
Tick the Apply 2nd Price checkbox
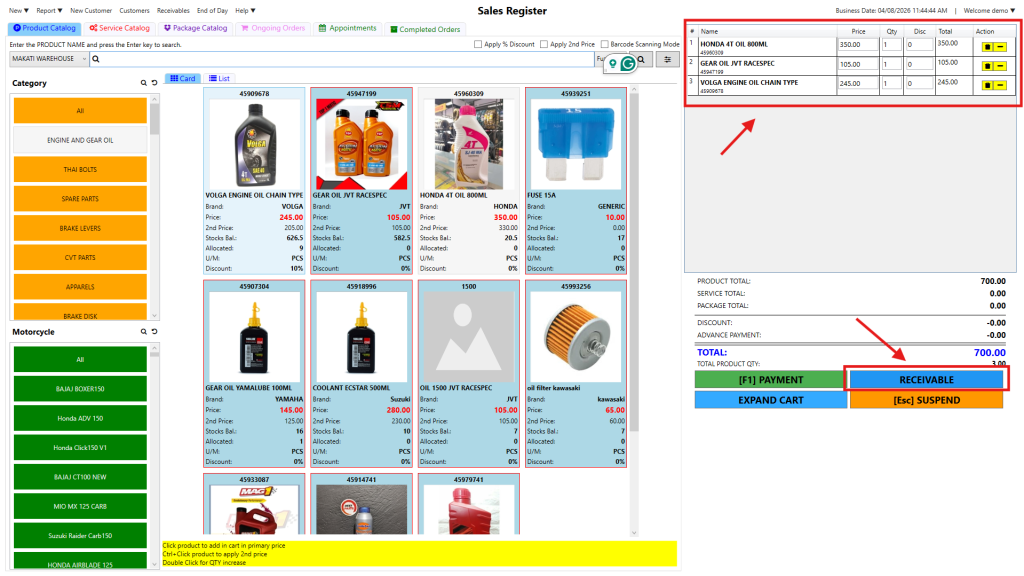(x=544, y=44)
